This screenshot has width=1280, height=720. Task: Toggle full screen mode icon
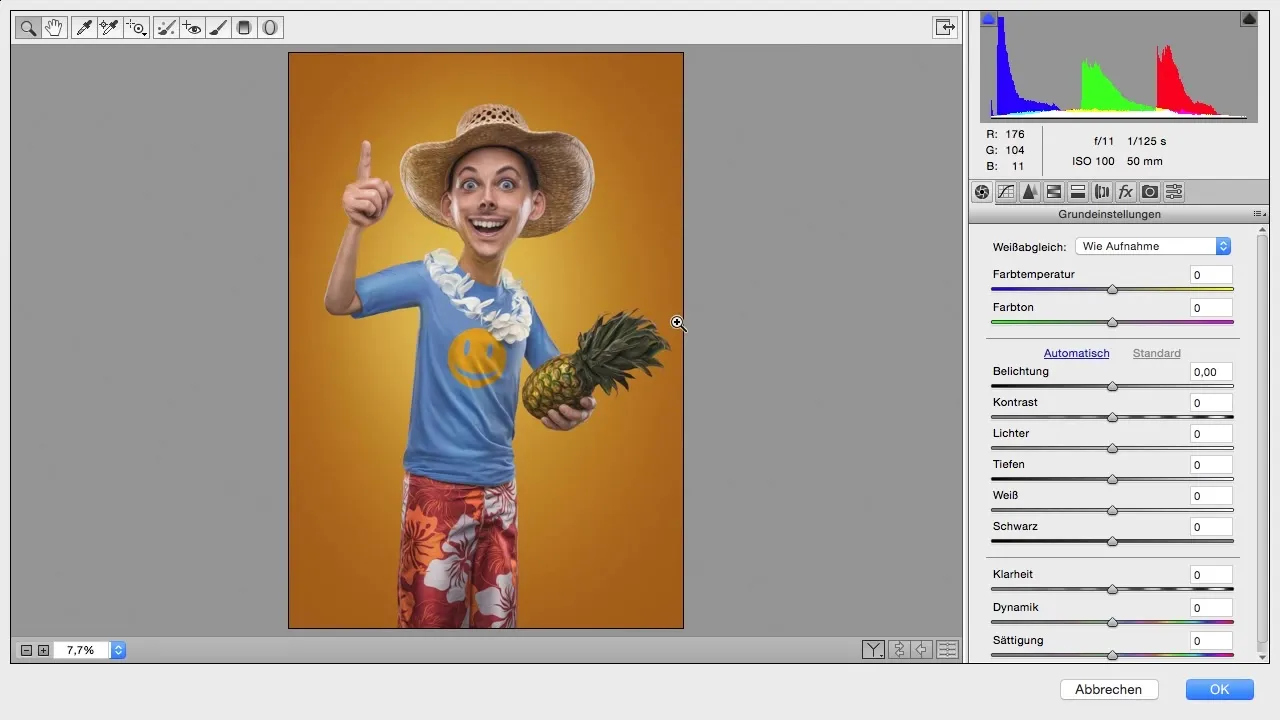(x=945, y=28)
